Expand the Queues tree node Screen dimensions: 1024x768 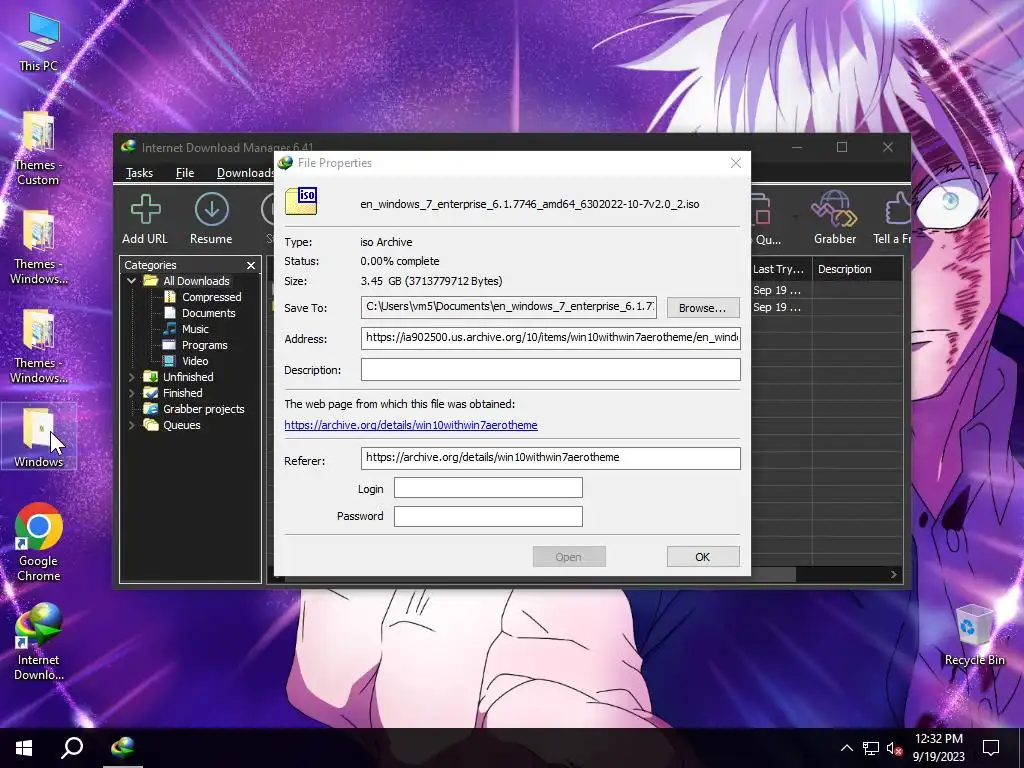[x=131, y=425]
